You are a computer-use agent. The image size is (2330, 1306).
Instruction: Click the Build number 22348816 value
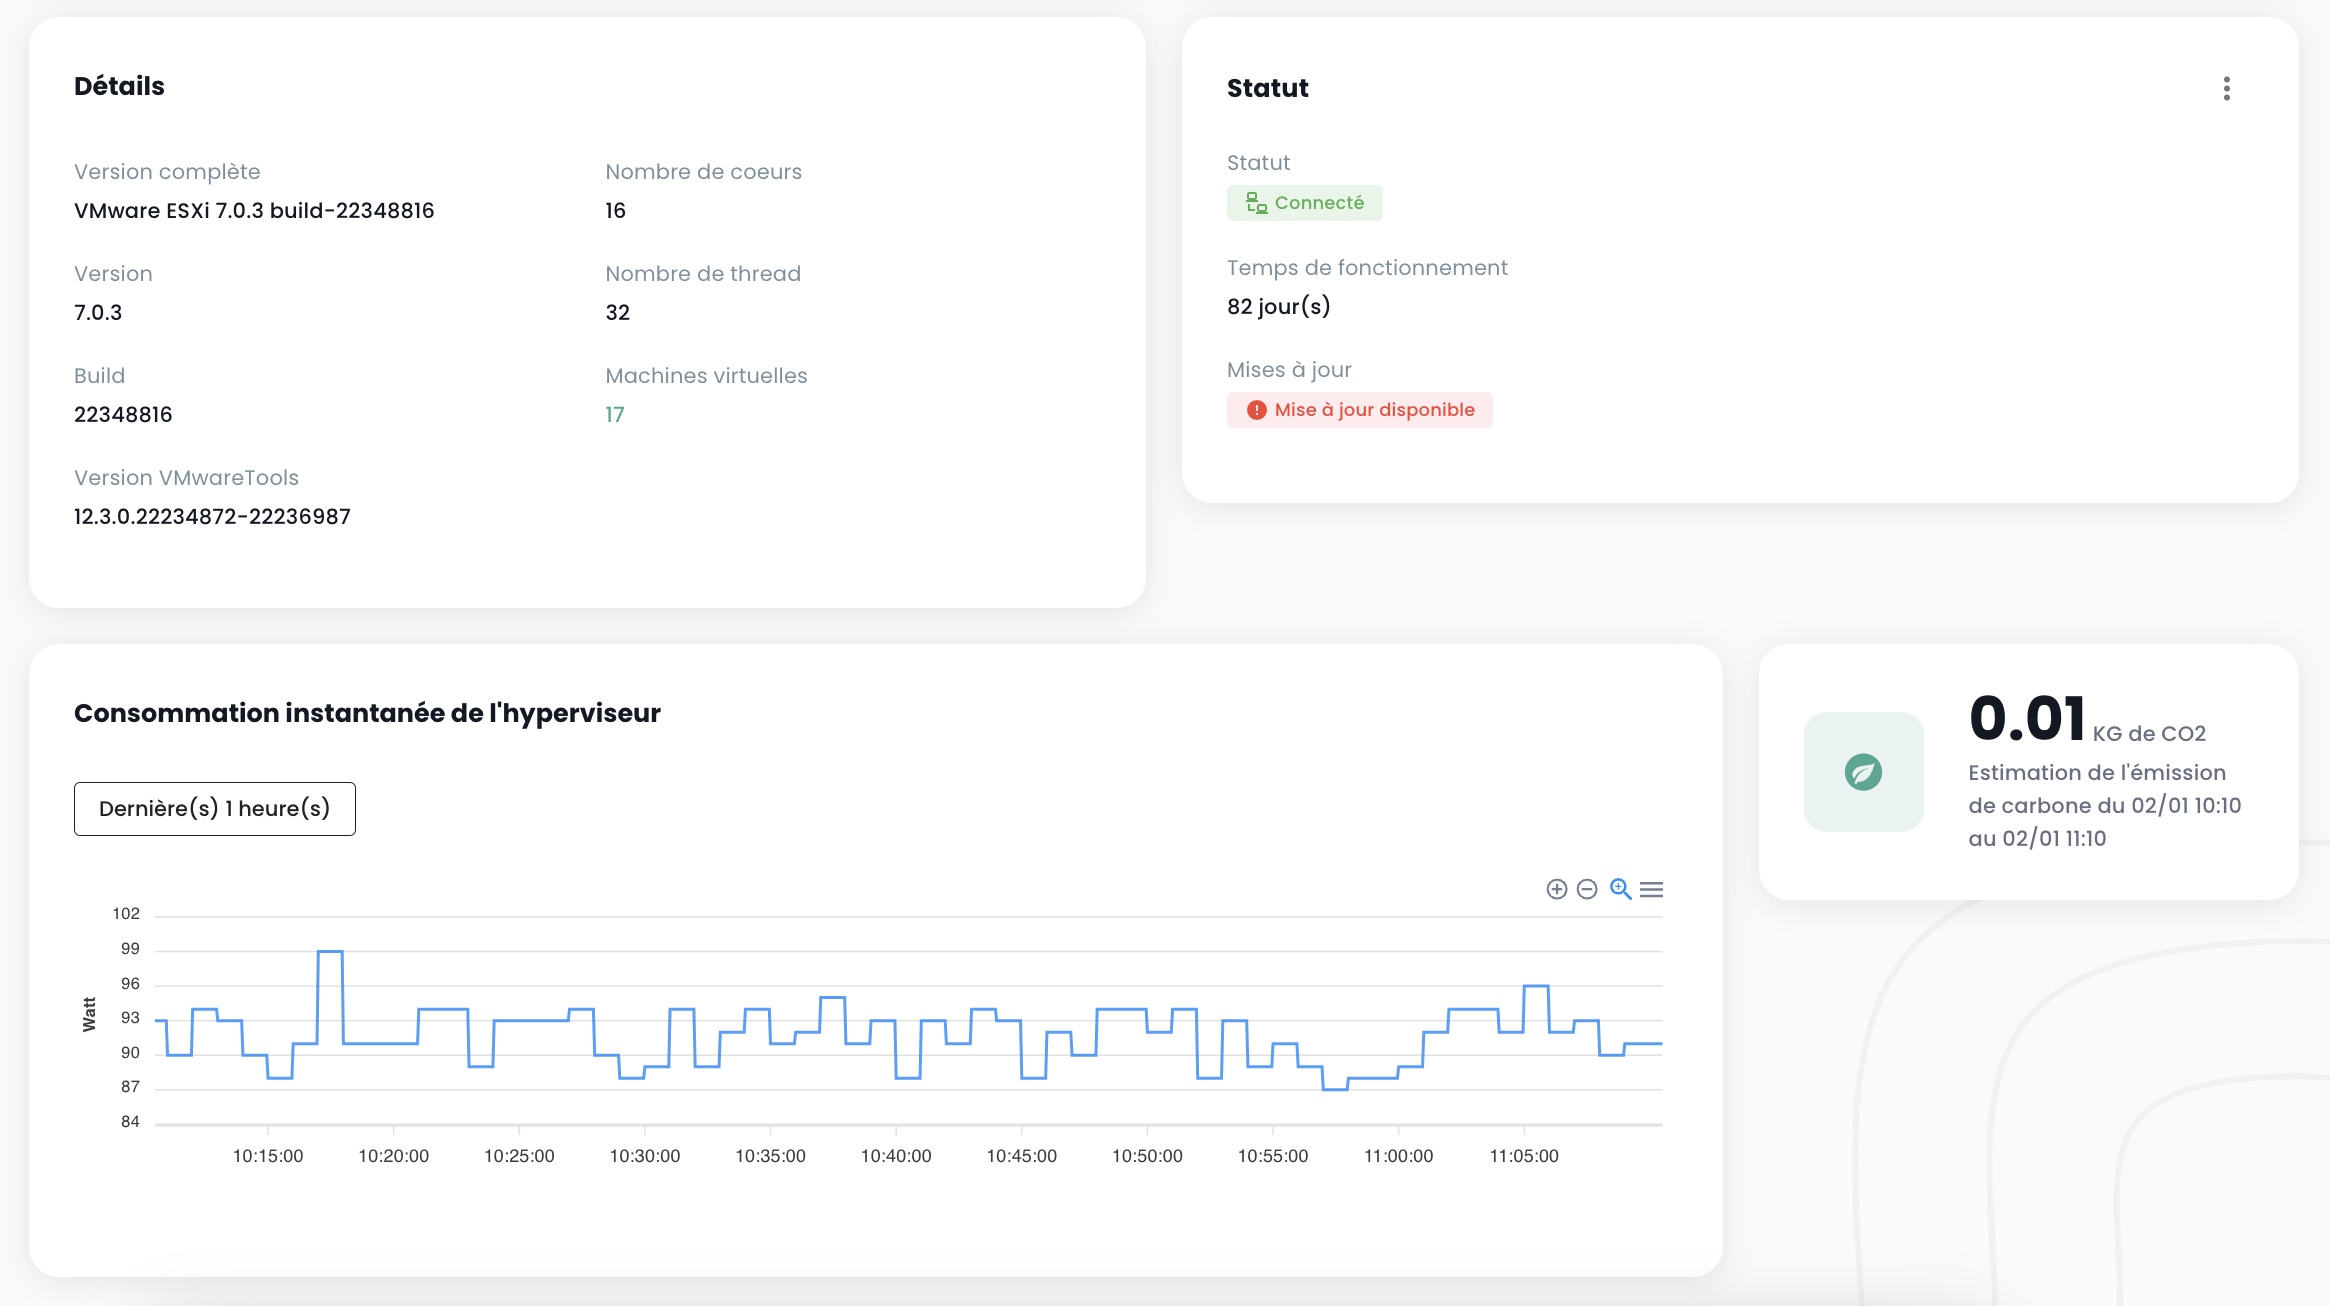click(123, 414)
